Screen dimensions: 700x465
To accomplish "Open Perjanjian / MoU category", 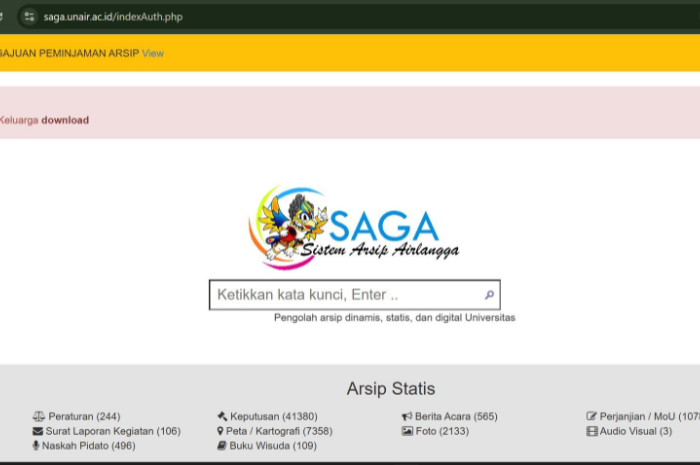I will (650, 416).
